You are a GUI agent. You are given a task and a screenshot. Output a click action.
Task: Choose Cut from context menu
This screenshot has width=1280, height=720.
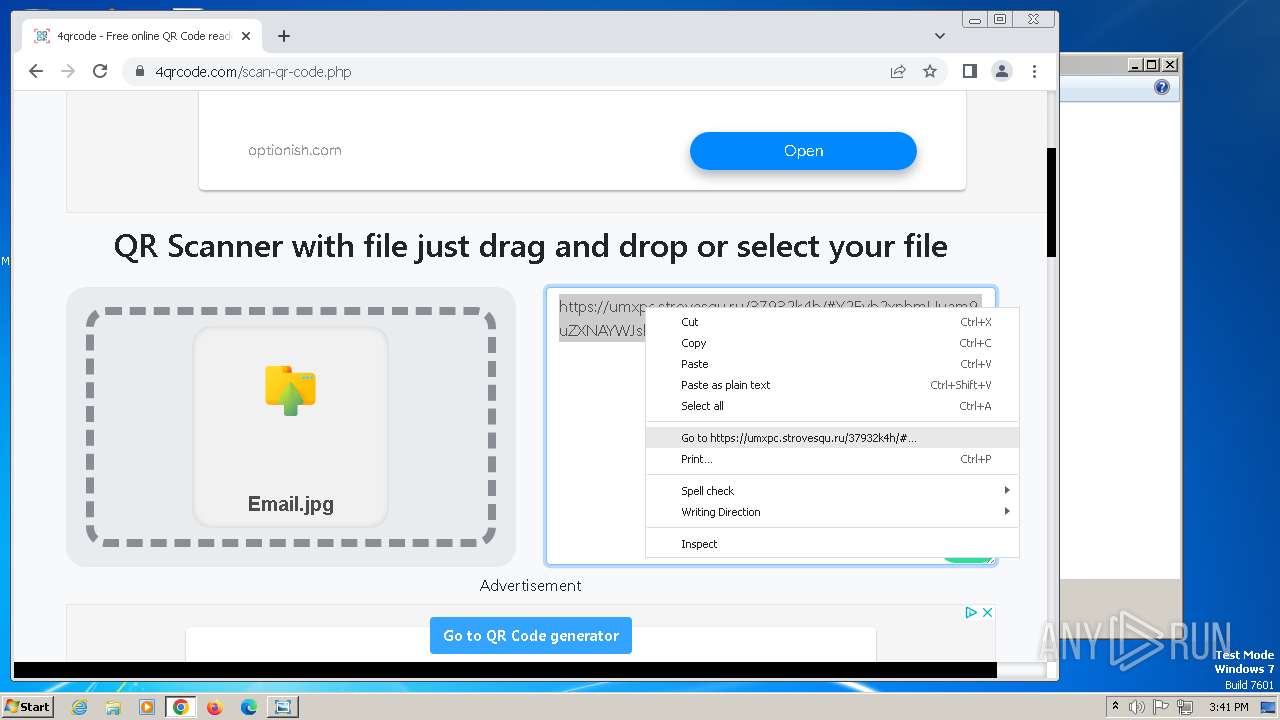pyautogui.click(x=832, y=322)
